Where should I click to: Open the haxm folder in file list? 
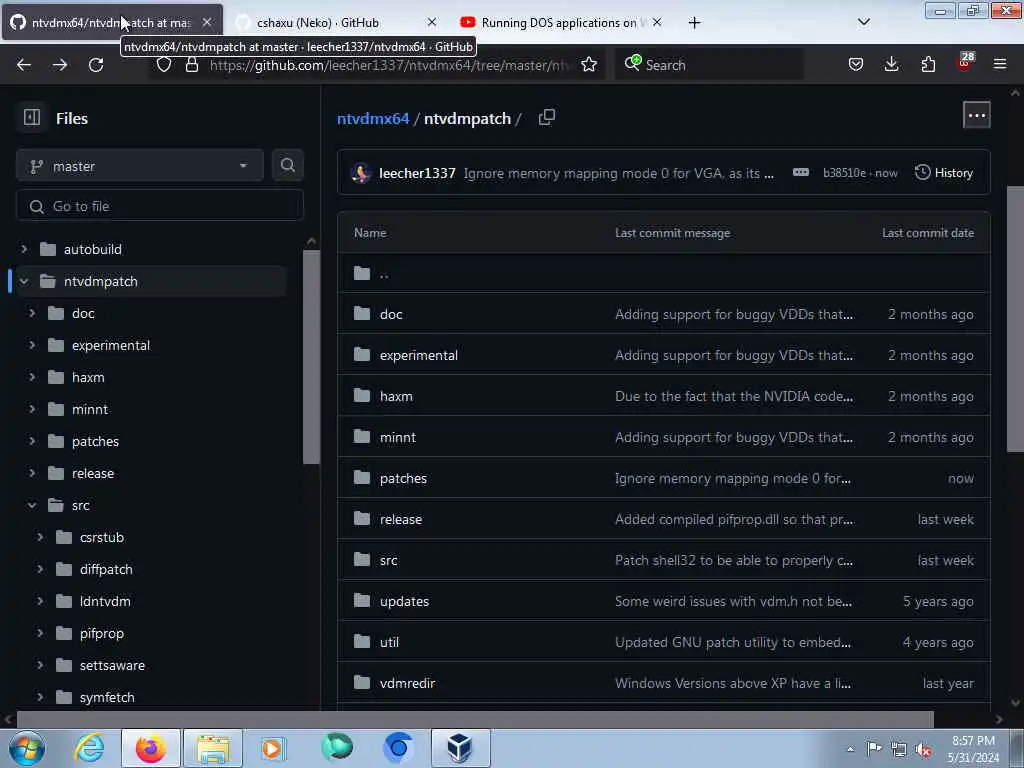[x=396, y=396]
